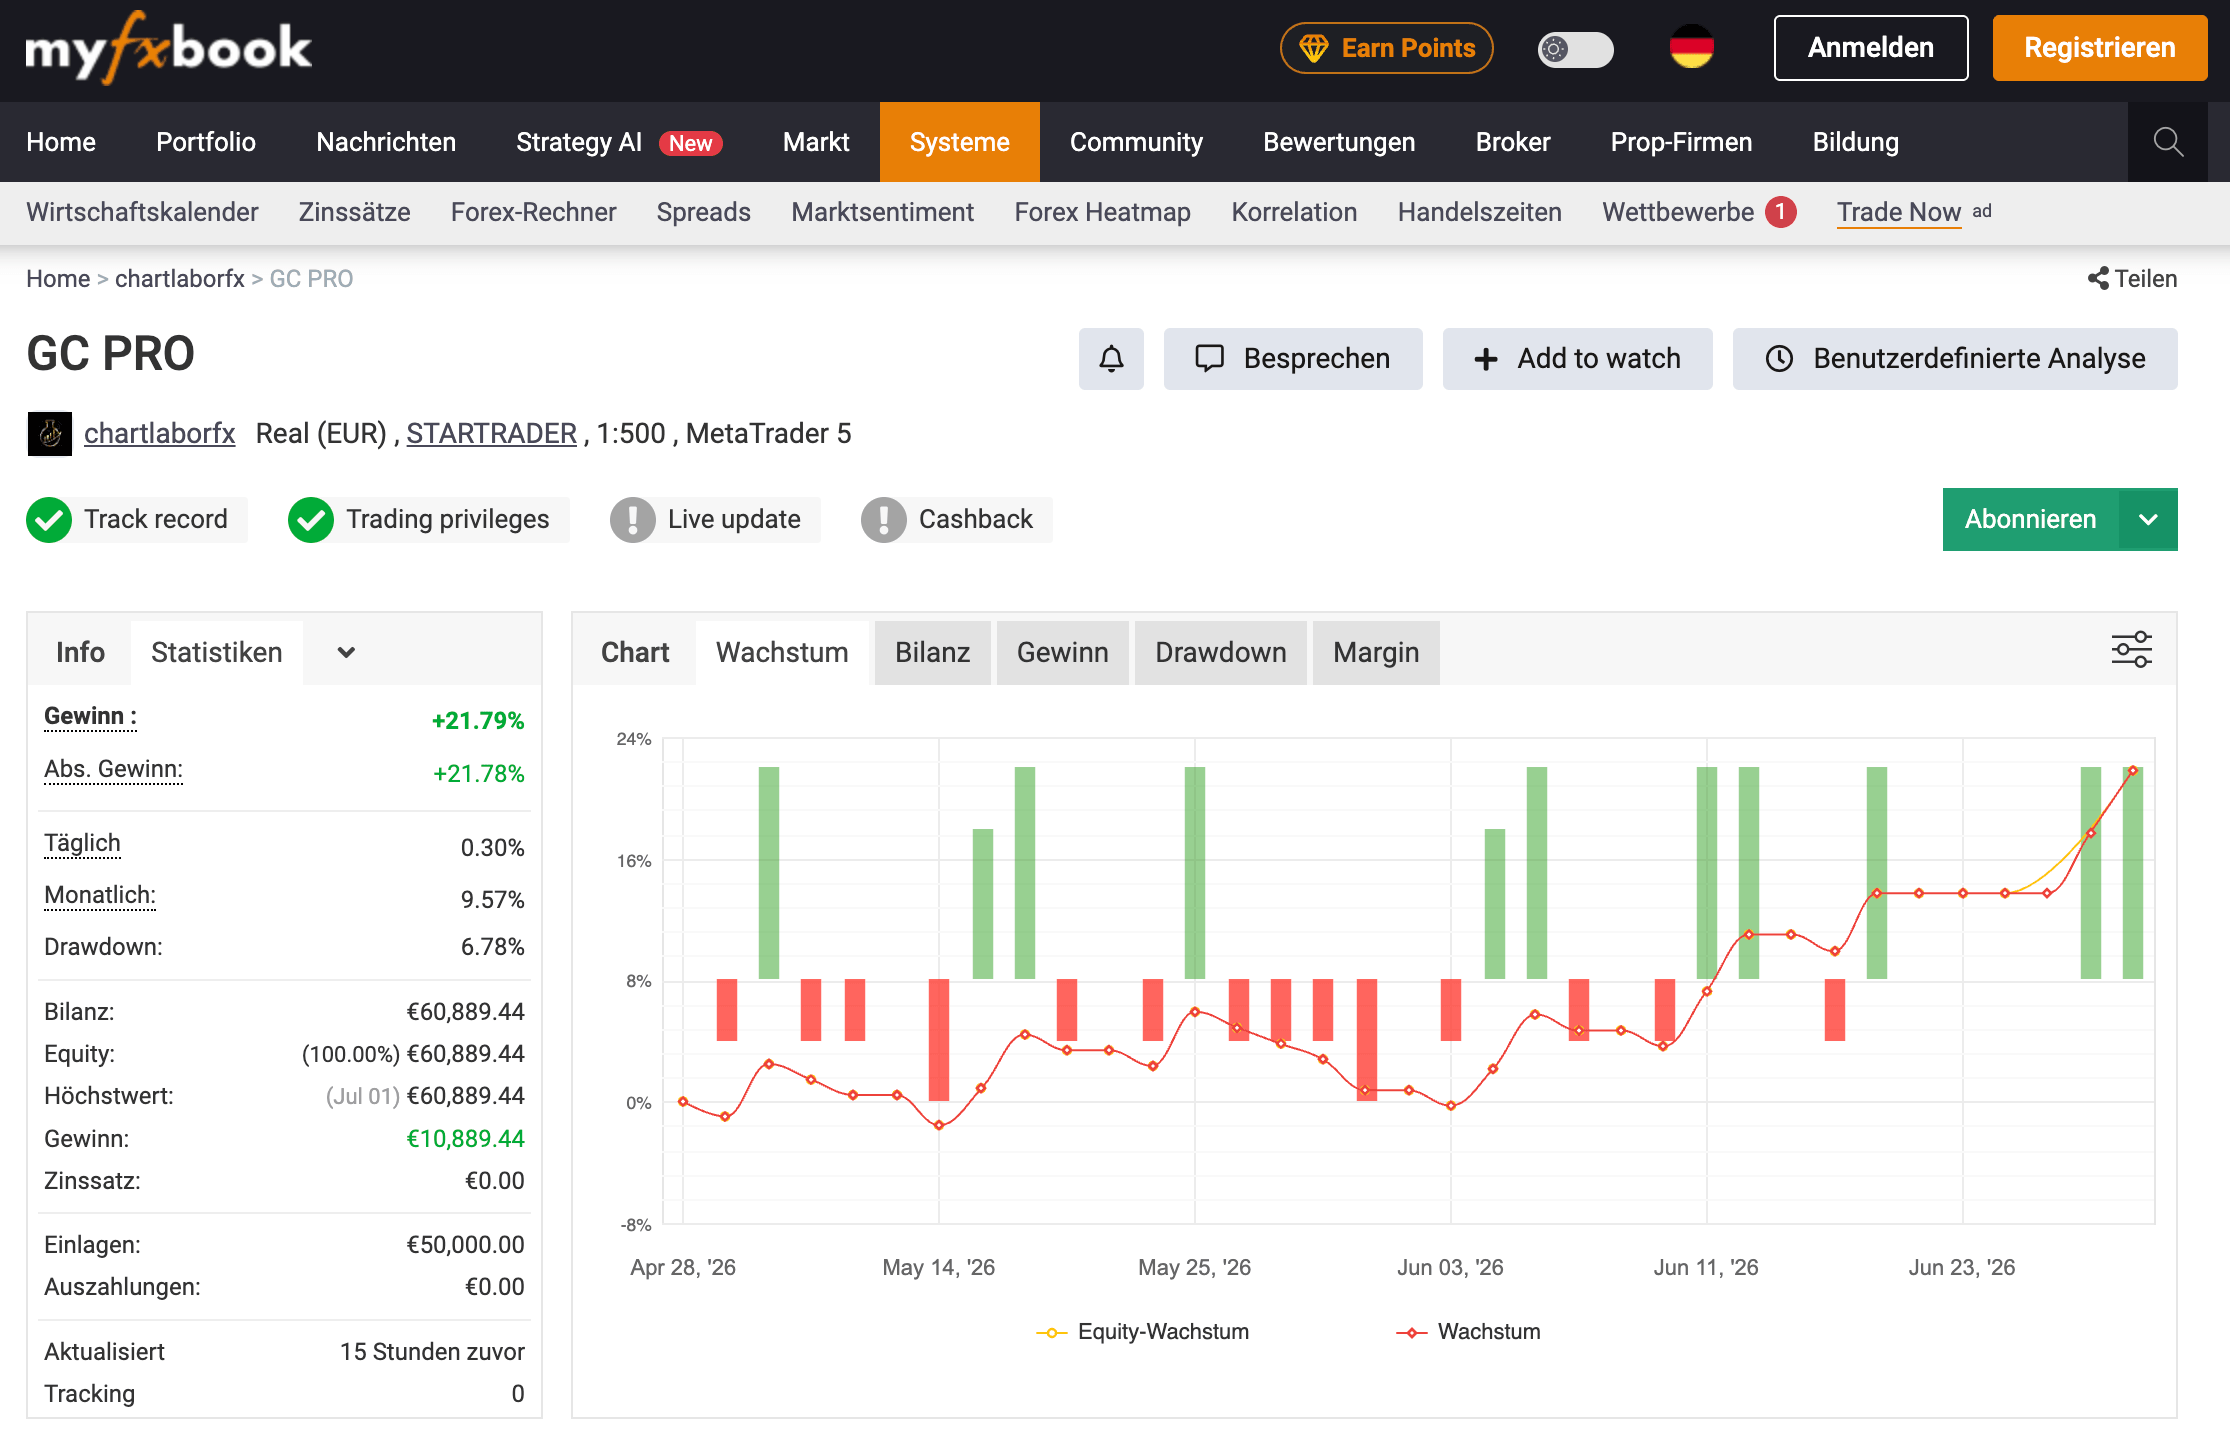This screenshot has height=1442, width=2230.
Task: Click the Monatlich statistic label
Action: pyautogui.click(x=100, y=896)
